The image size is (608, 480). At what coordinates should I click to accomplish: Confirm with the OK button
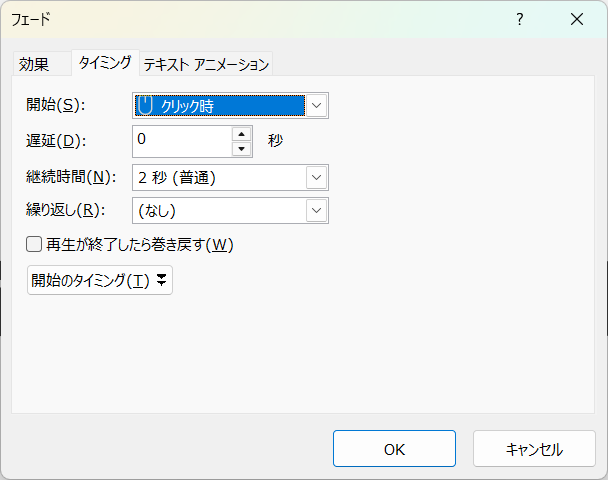394,449
